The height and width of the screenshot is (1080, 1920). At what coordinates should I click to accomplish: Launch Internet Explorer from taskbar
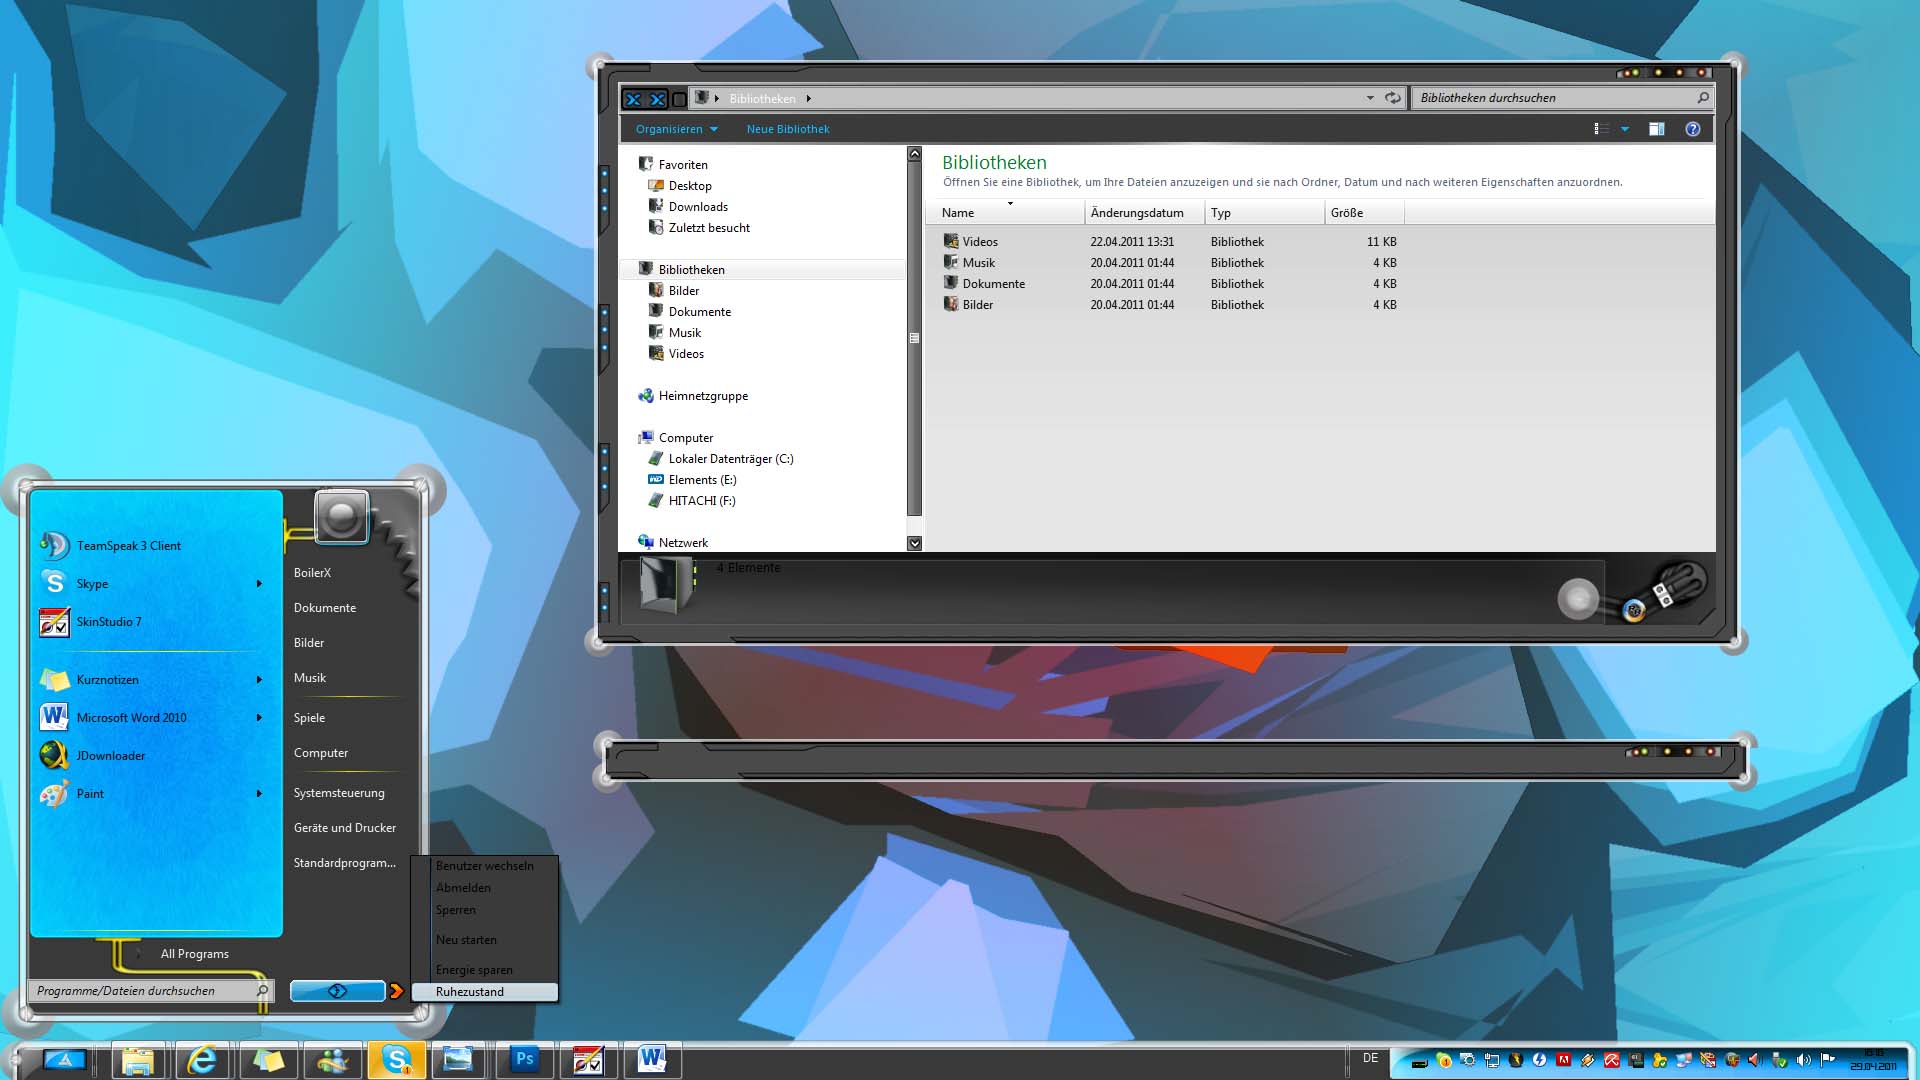pyautogui.click(x=202, y=1060)
